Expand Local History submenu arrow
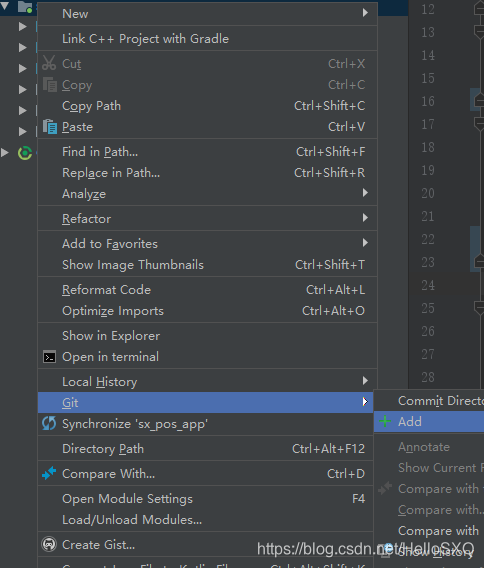 365,381
